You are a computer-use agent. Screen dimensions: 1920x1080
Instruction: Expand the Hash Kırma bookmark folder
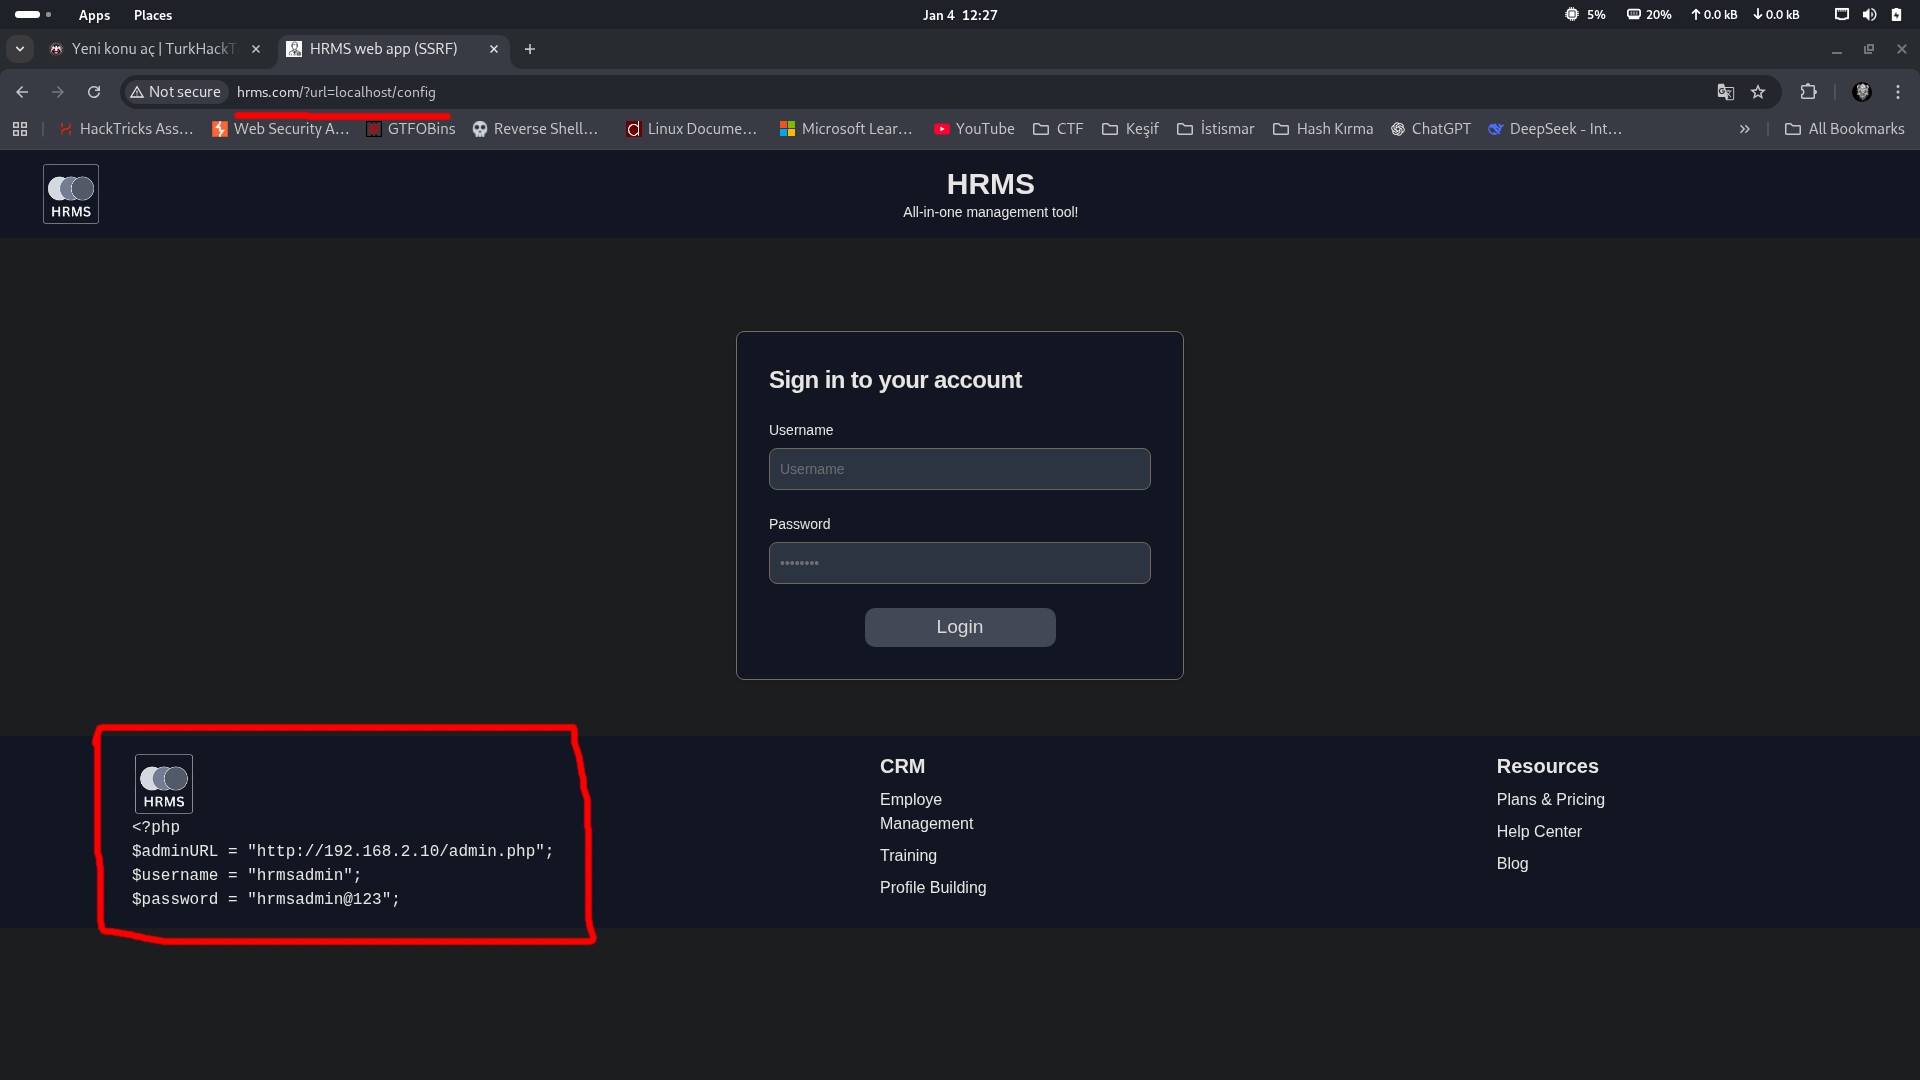(x=1323, y=129)
